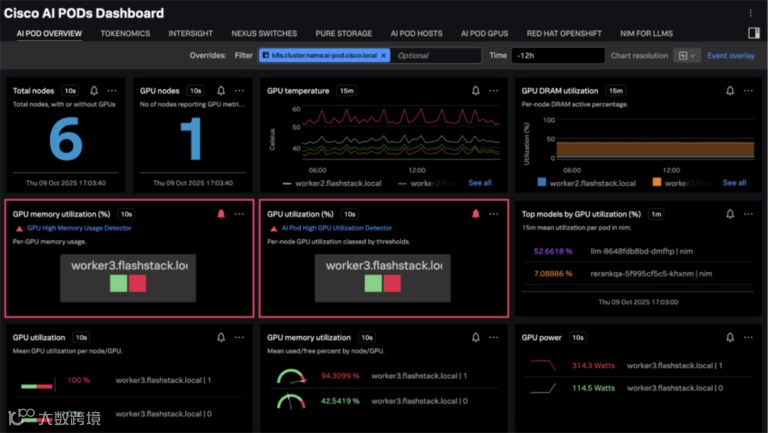Click the red alert bell on GPU utilization (%) panel

[x=476, y=214]
